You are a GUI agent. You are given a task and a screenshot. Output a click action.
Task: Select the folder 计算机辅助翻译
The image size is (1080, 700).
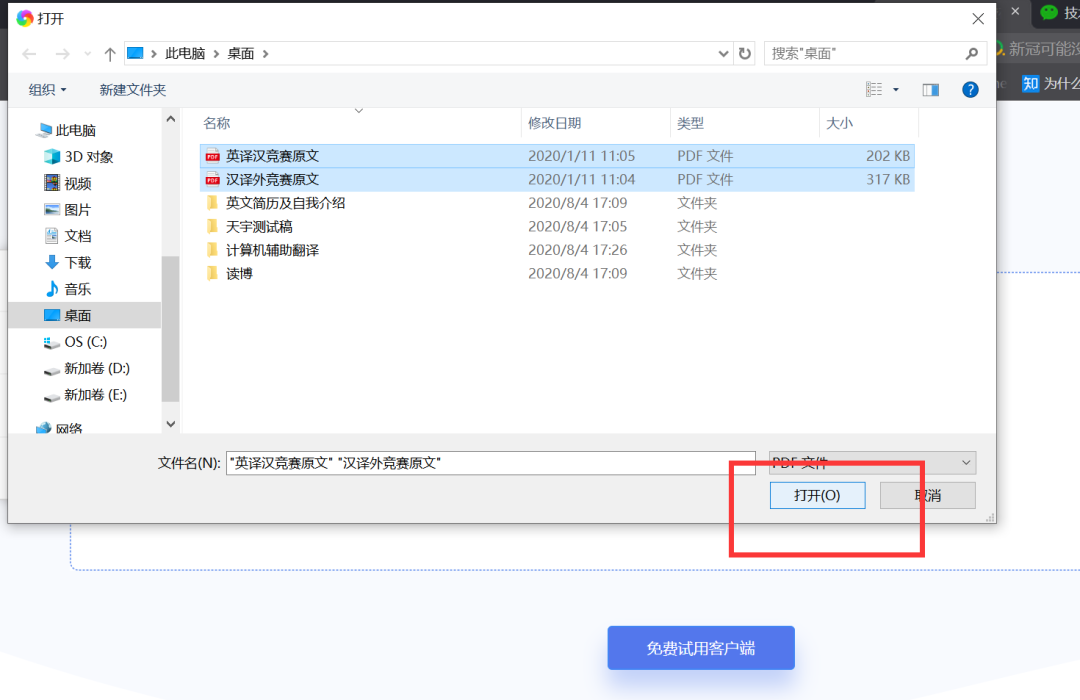pyautogui.click(x=272, y=249)
